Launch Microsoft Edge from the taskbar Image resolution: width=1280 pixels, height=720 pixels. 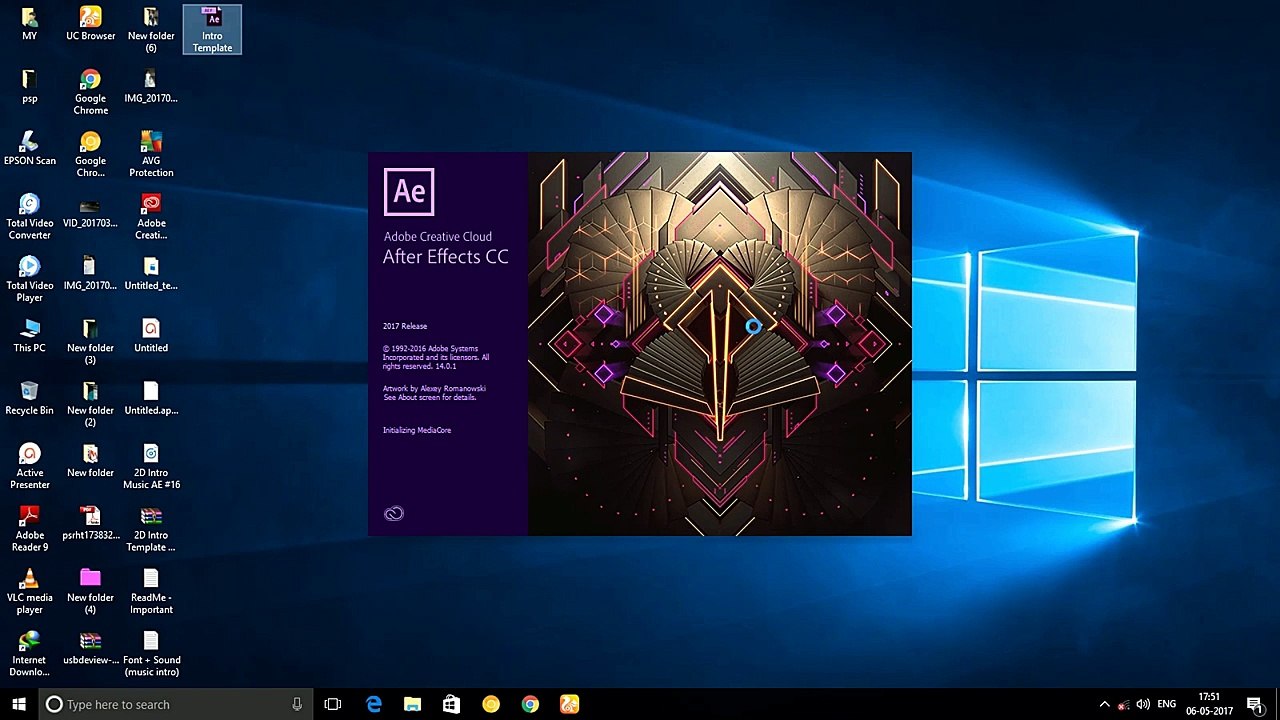click(x=373, y=704)
